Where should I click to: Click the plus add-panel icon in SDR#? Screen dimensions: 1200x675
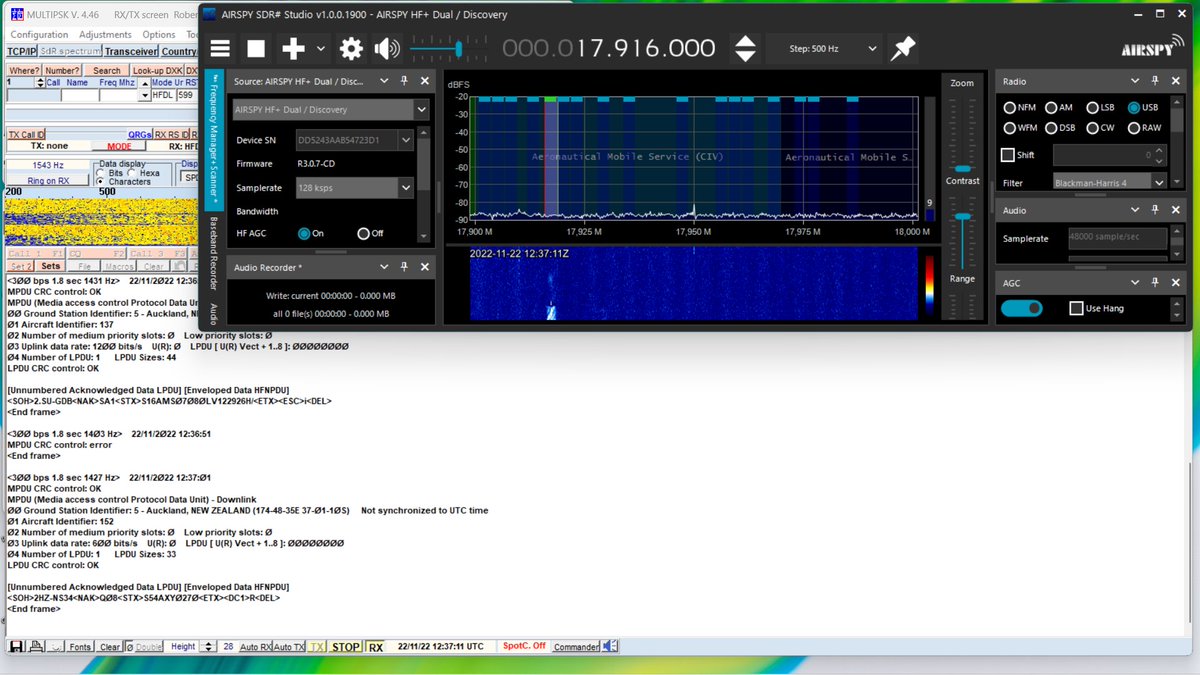(293, 48)
